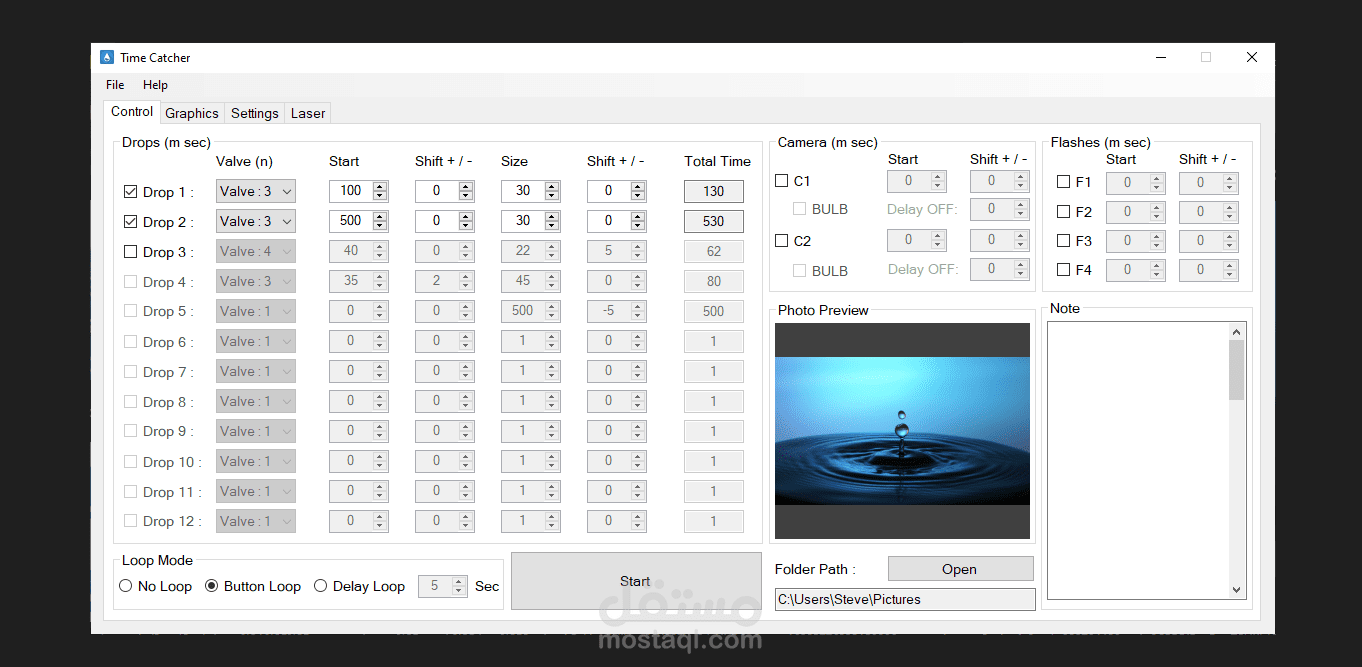Open the Drop 8 valve dropdown
1362x667 pixels.
[256, 401]
